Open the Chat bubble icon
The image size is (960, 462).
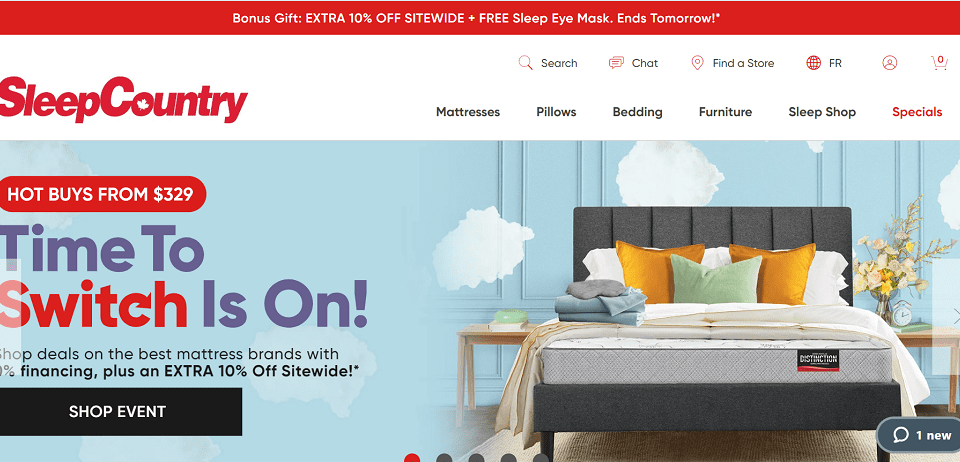tap(616, 63)
